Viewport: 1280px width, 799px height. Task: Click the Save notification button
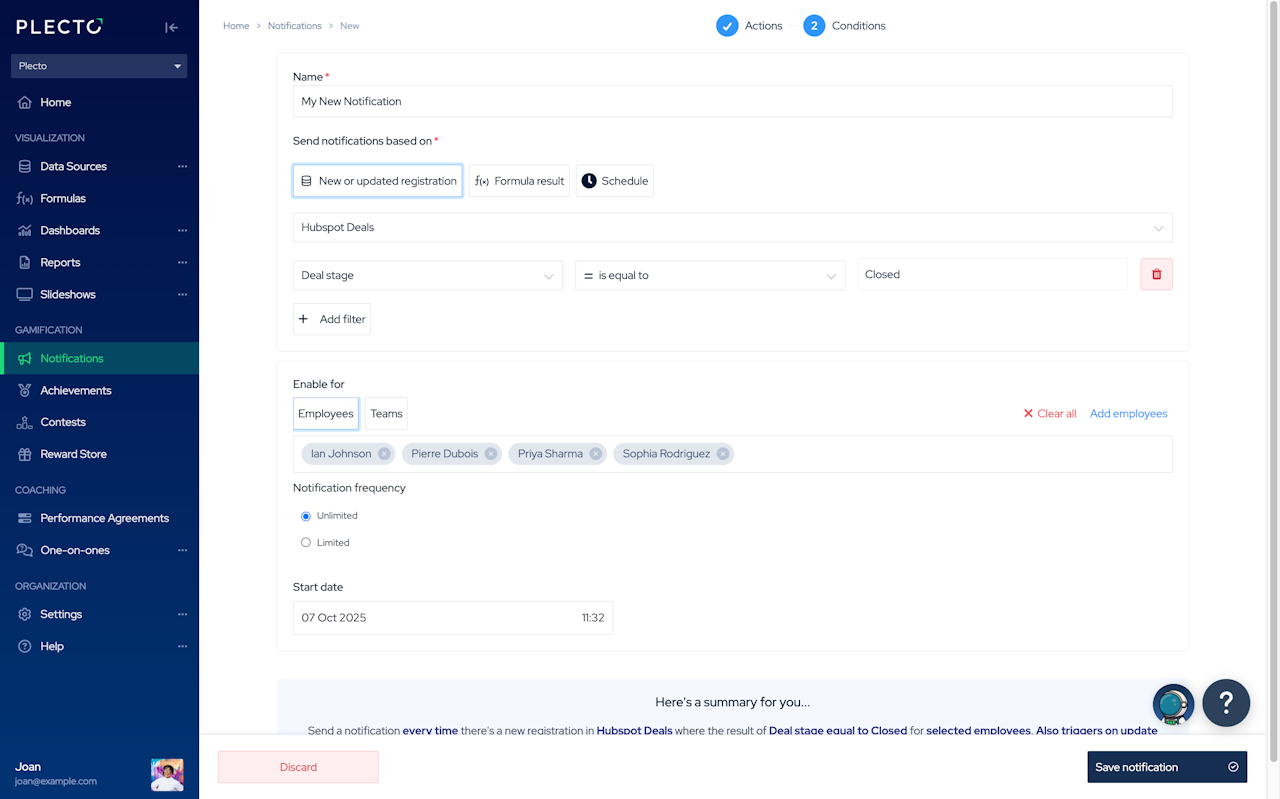(1167, 767)
